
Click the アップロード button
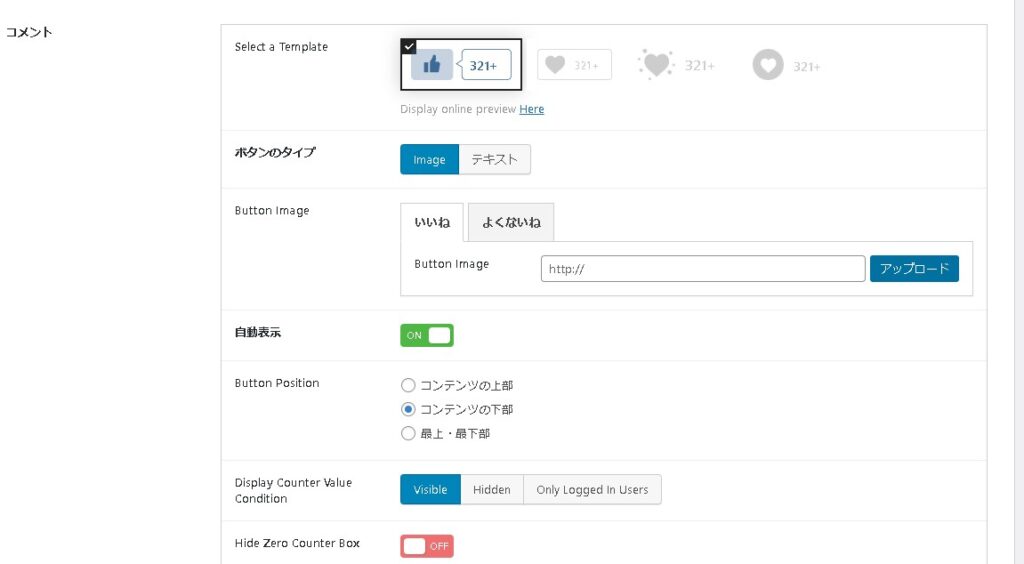(x=914, y=269)
